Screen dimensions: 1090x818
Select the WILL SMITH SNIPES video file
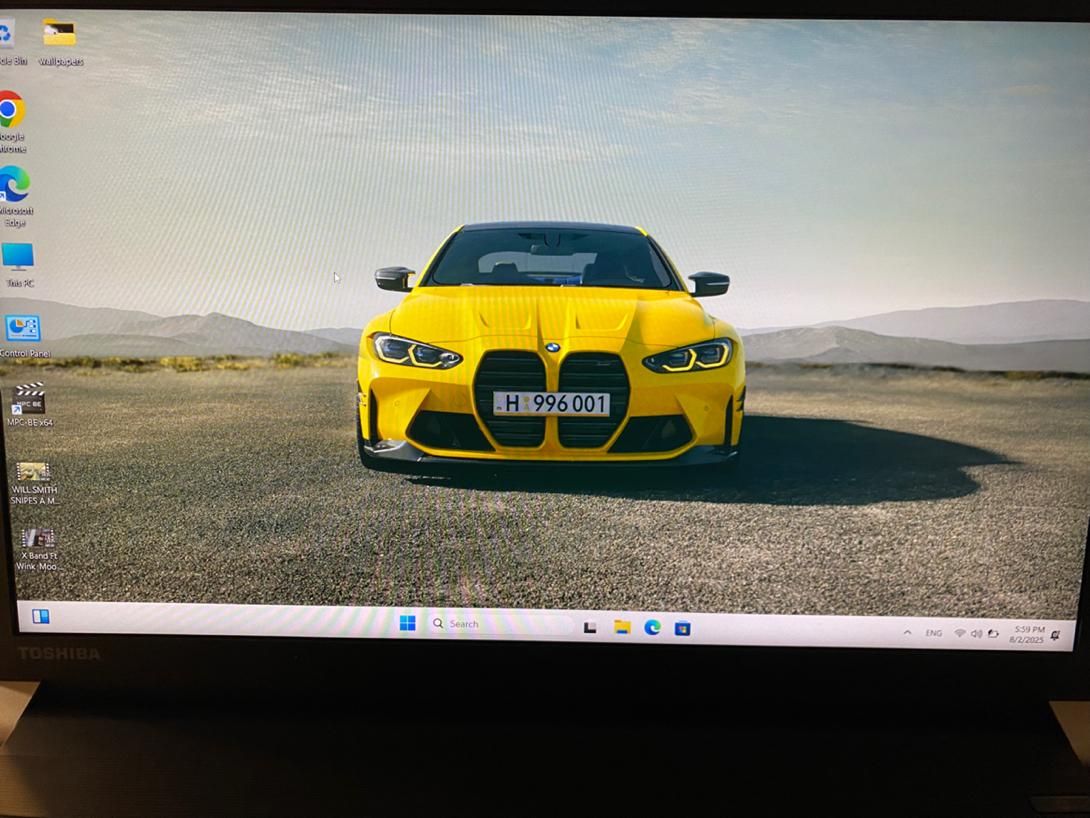click(33, 482)
